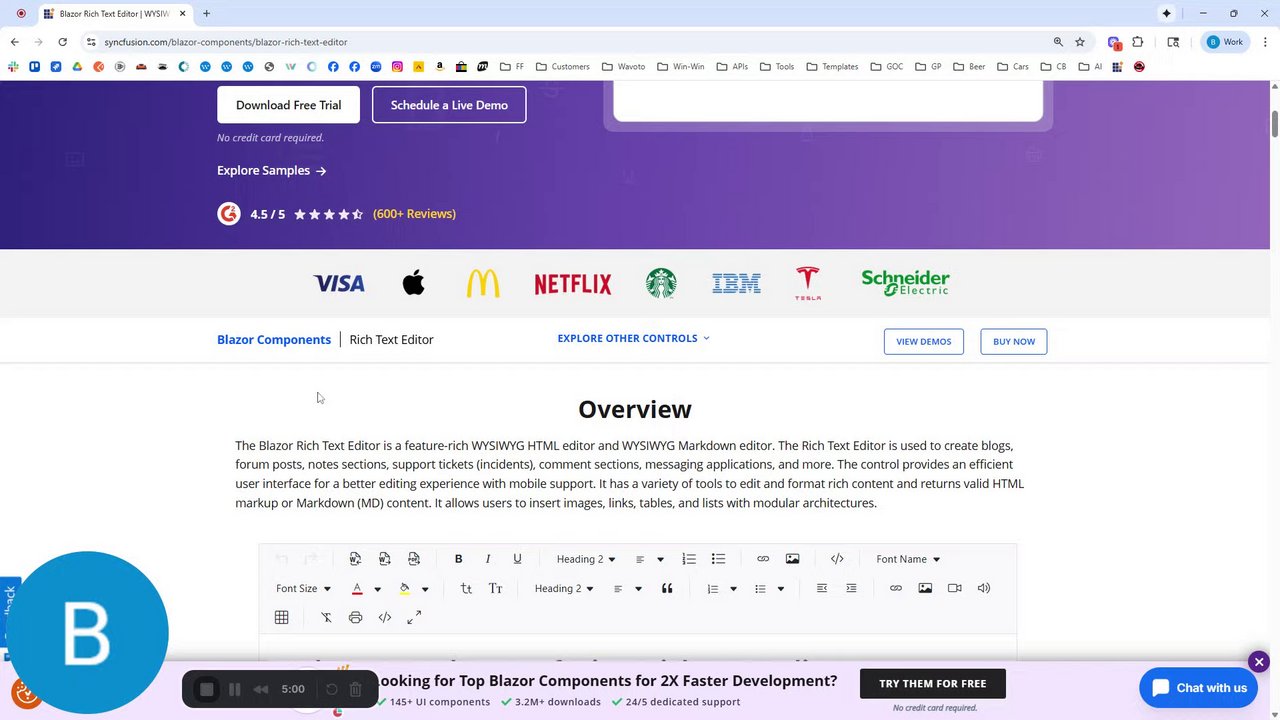Click the Buy Now button

coord(1014,341)
